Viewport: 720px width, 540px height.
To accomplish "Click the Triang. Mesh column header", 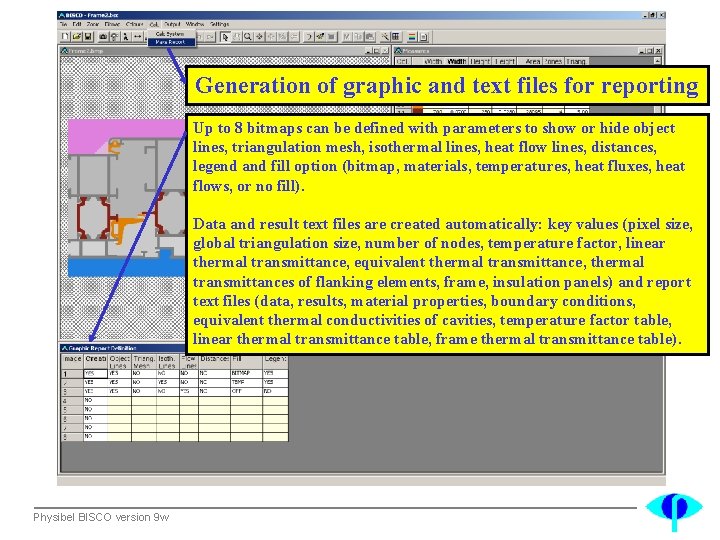I will click(x=144, y=361).
